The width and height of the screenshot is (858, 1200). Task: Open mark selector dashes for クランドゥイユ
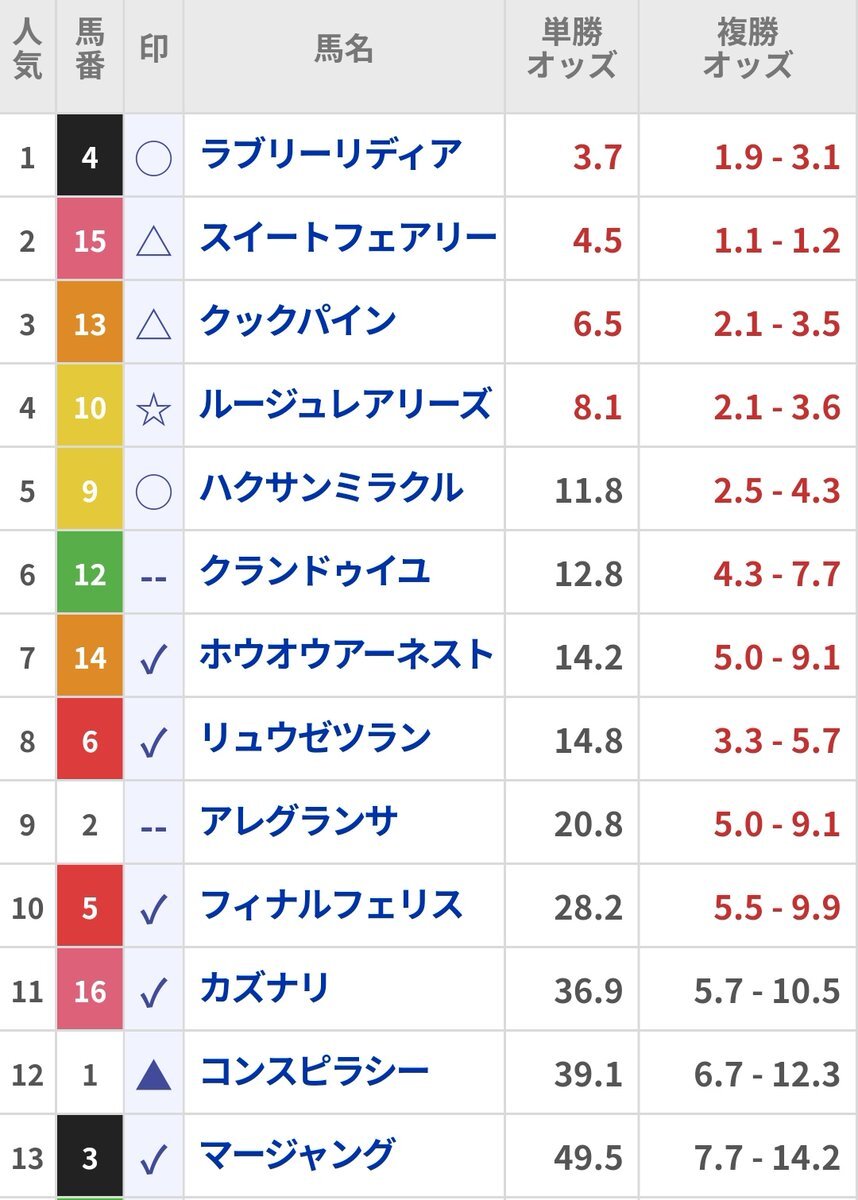pyautogui.click(x=153, y=575)
